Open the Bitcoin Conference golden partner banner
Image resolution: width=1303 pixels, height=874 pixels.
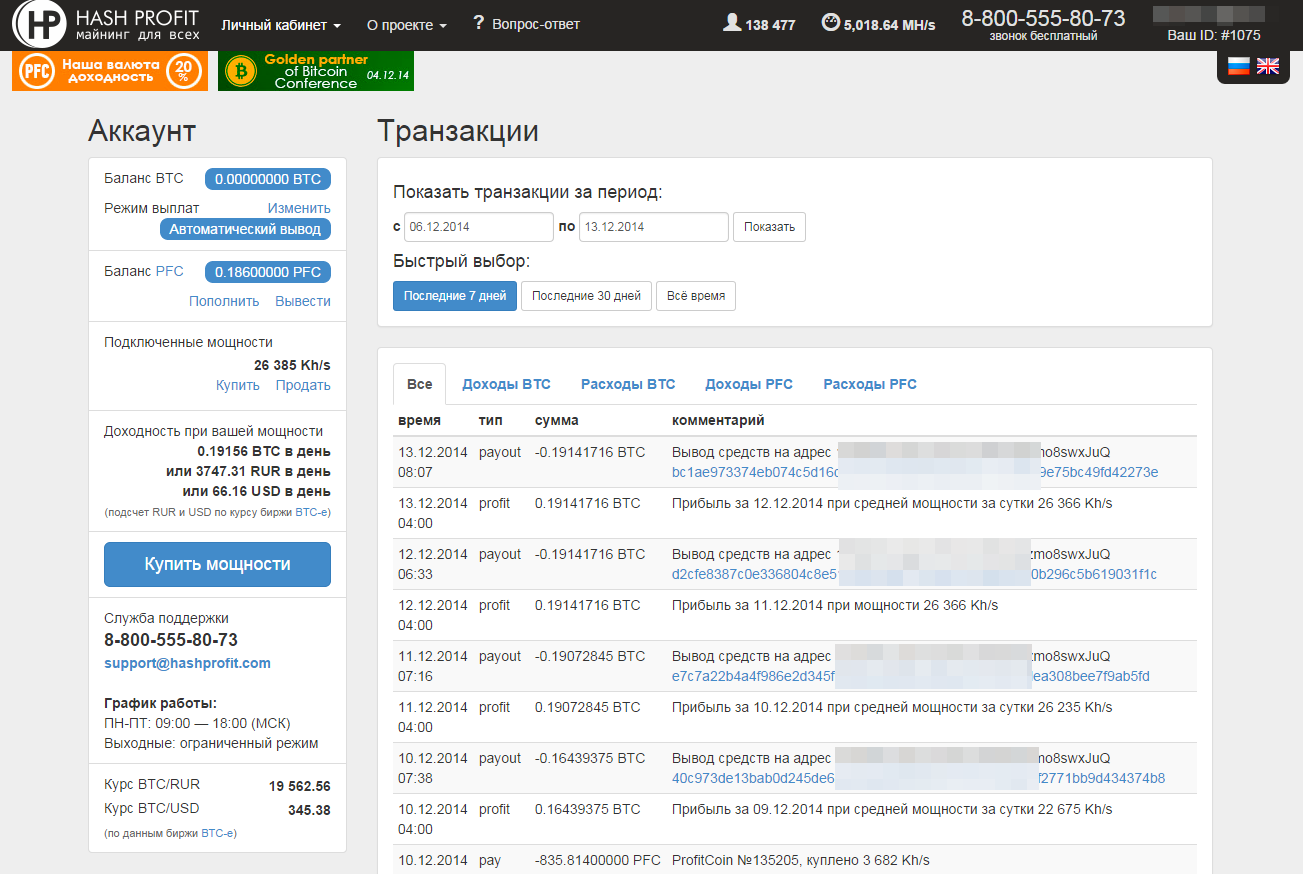[x=315, y=71]
